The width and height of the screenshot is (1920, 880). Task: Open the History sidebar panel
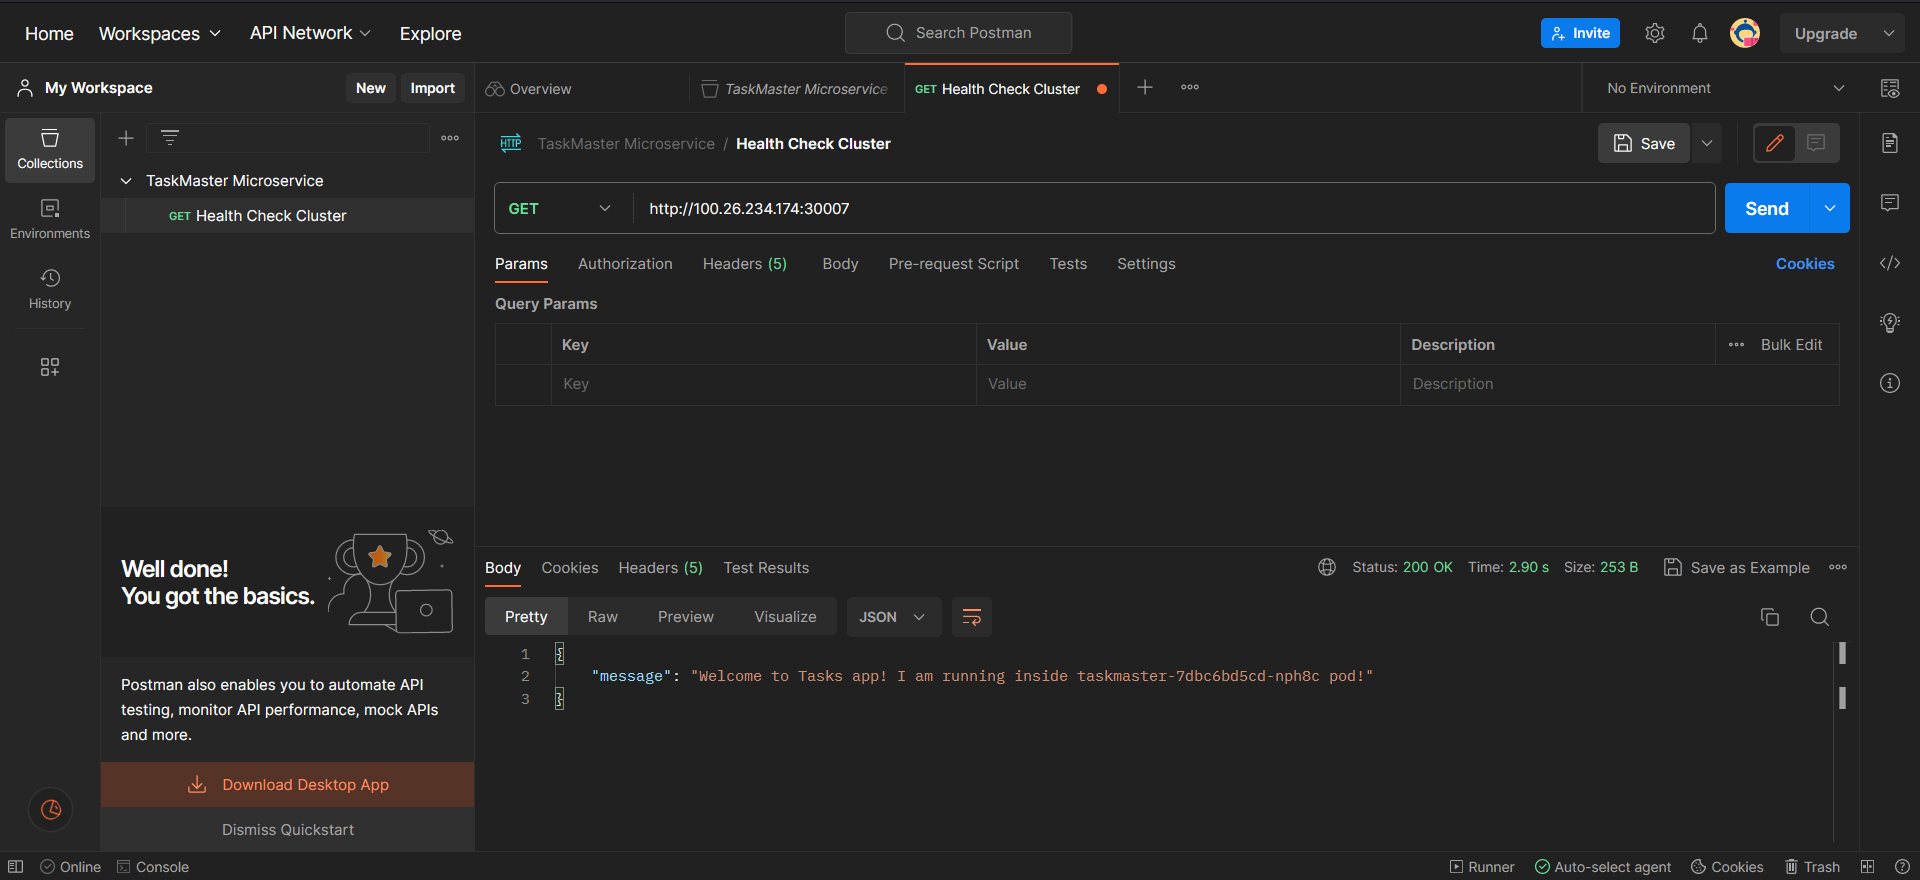coord(50,289)
